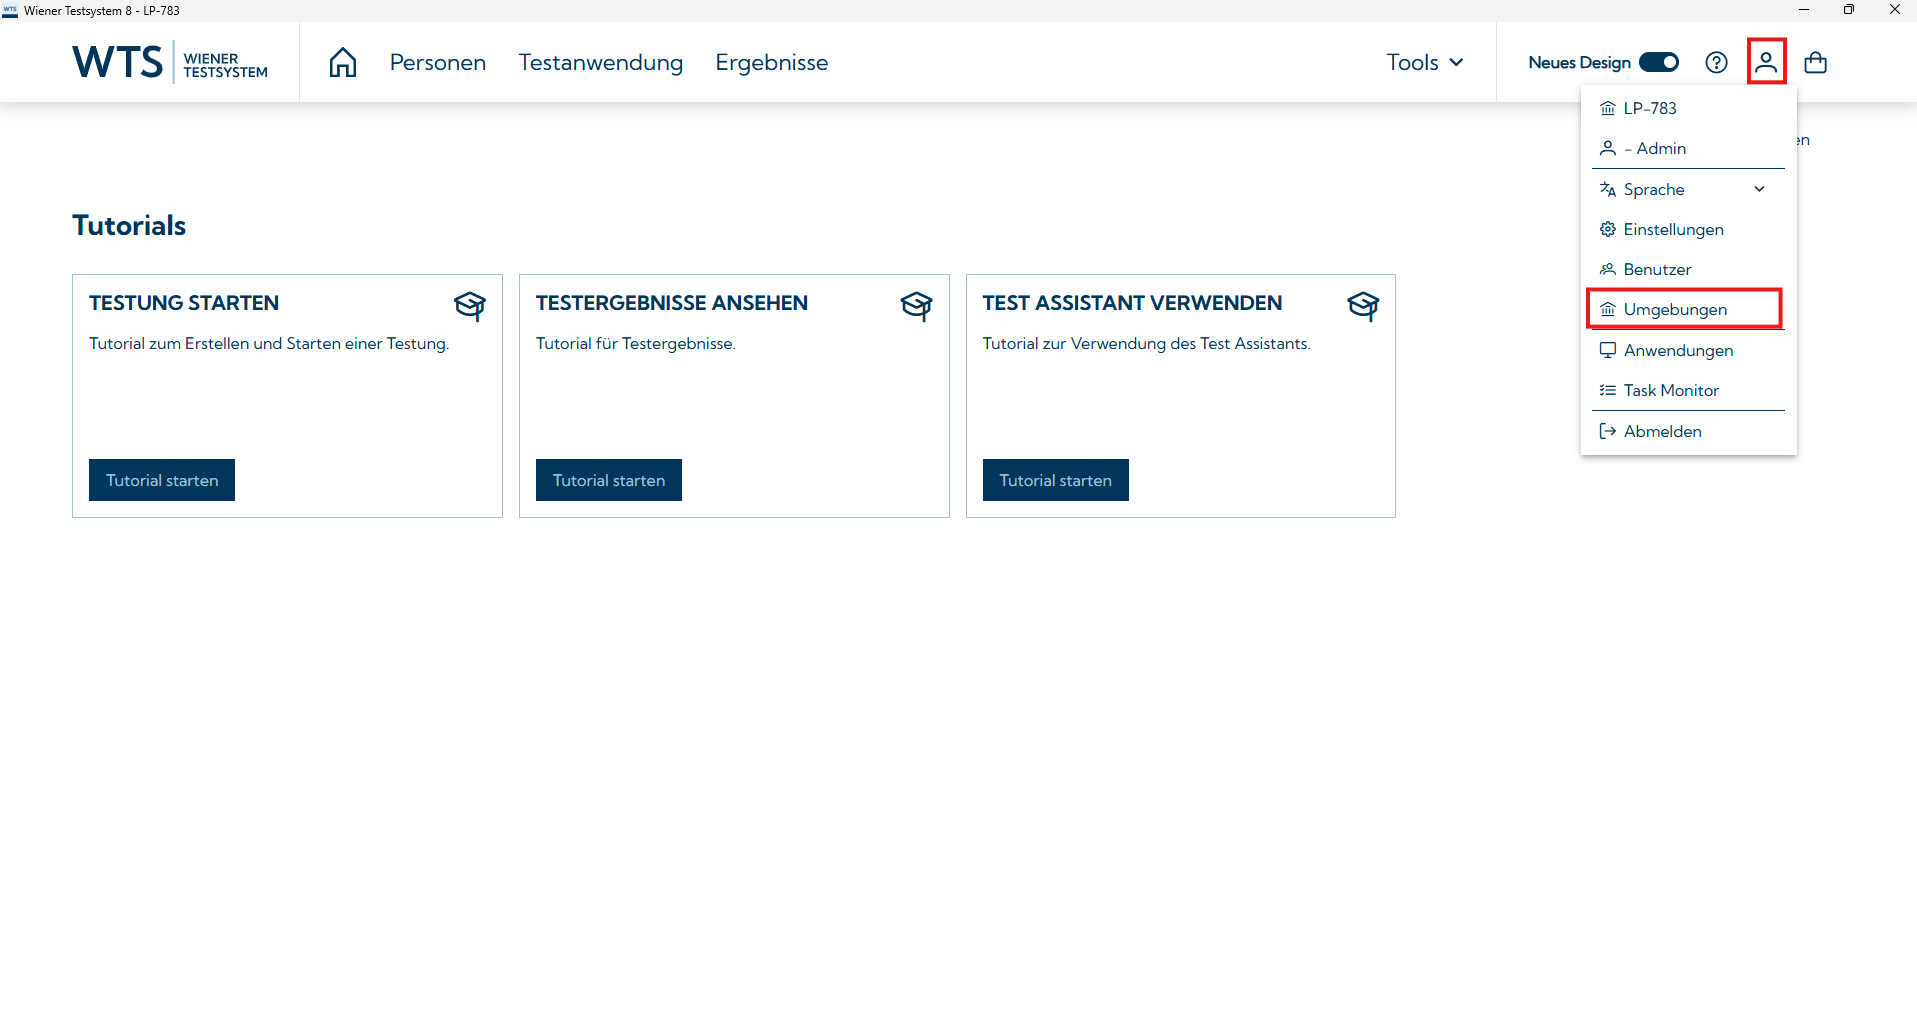
Task: Choose Task Monitor in the user menu
Action: click(1671, 390)
